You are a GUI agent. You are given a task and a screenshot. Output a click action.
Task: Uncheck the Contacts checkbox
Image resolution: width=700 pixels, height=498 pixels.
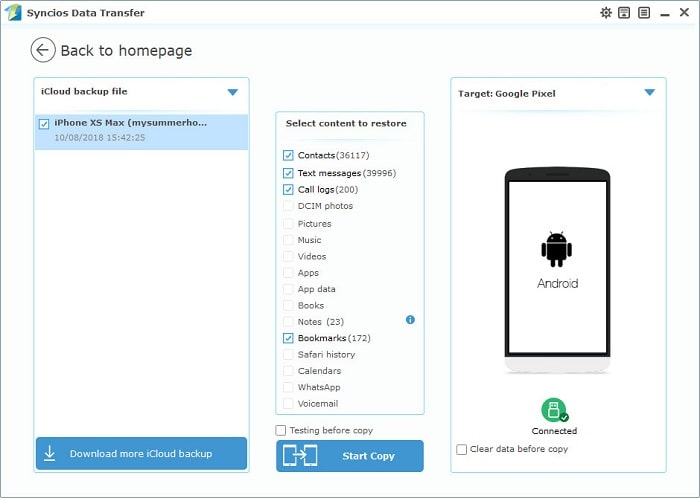[288, 155]
